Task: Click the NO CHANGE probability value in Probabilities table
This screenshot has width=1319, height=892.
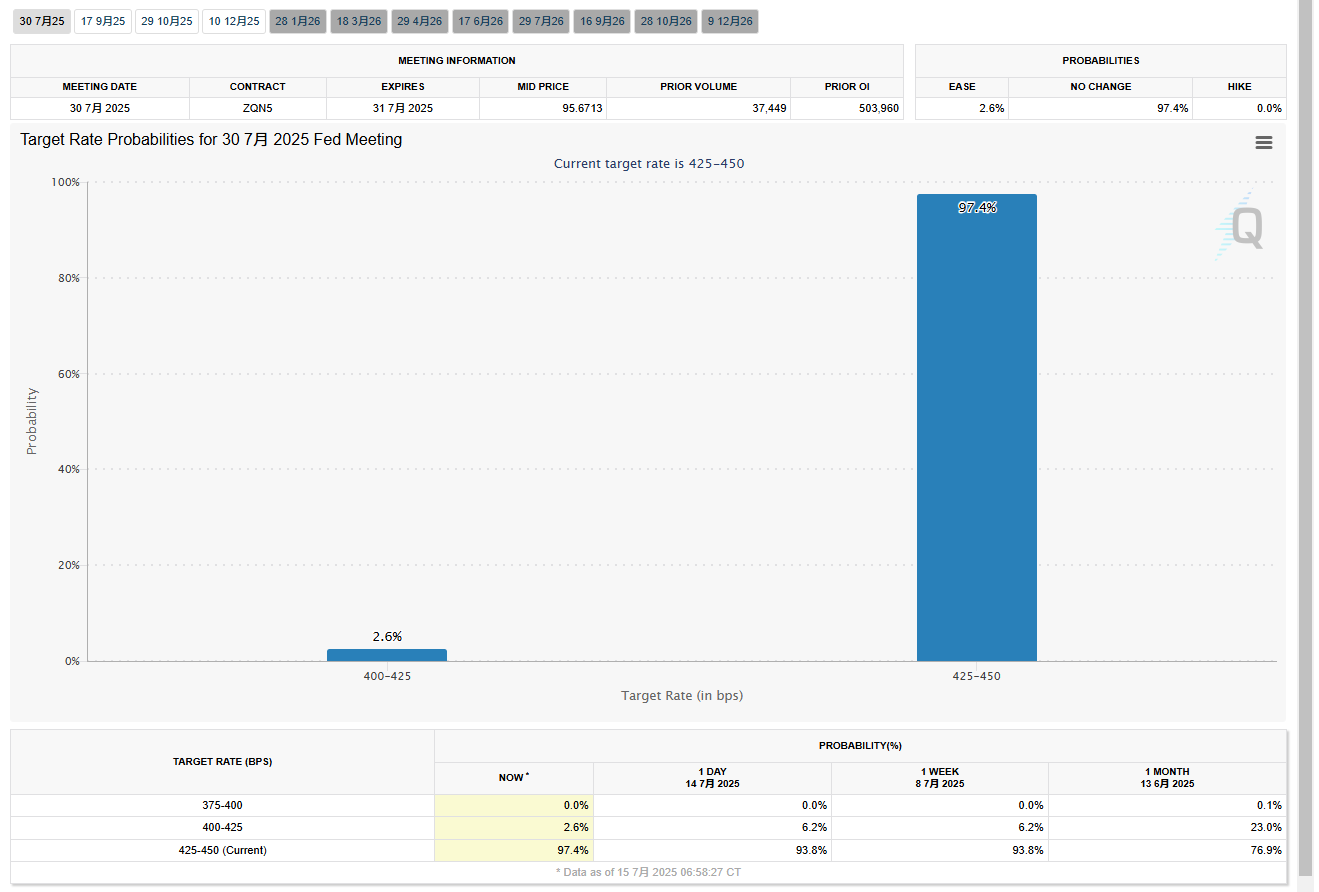Action: (1173, 108)
